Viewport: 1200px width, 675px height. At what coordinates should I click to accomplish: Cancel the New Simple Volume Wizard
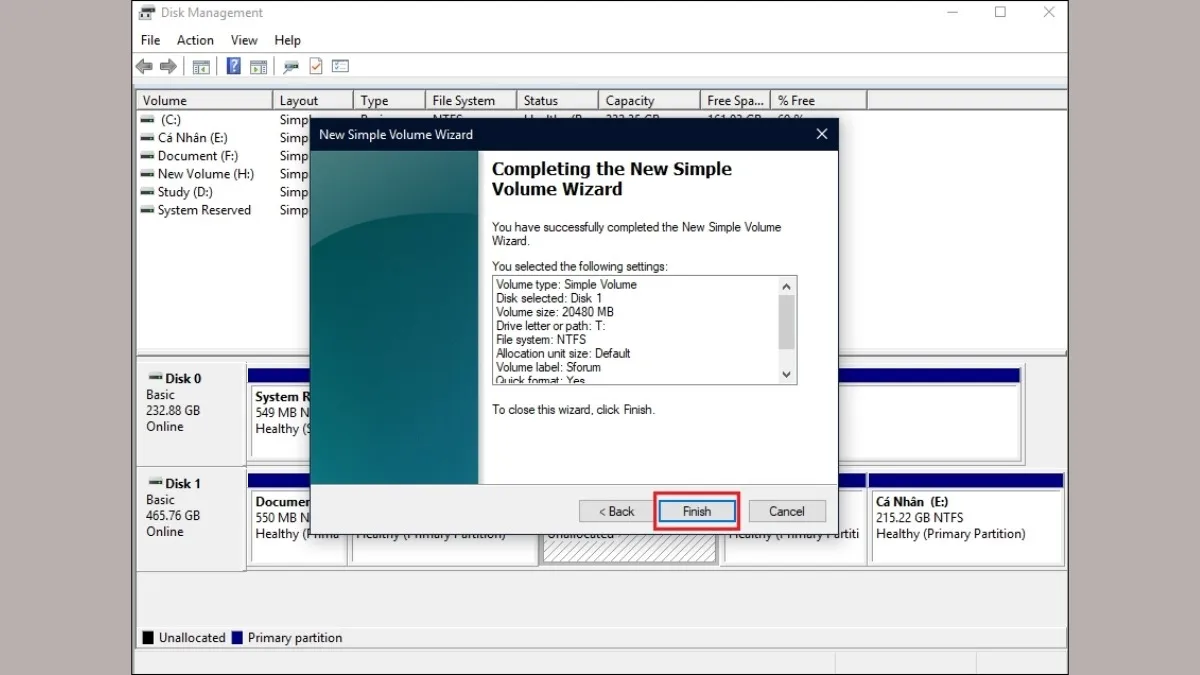click(786, 511)
